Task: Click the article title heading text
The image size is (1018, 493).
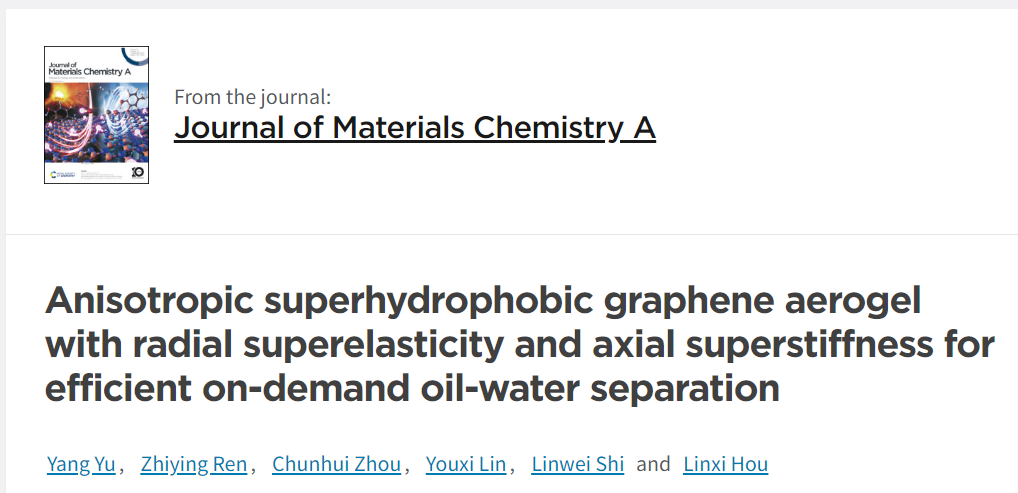Action: (x=519, y=344)
